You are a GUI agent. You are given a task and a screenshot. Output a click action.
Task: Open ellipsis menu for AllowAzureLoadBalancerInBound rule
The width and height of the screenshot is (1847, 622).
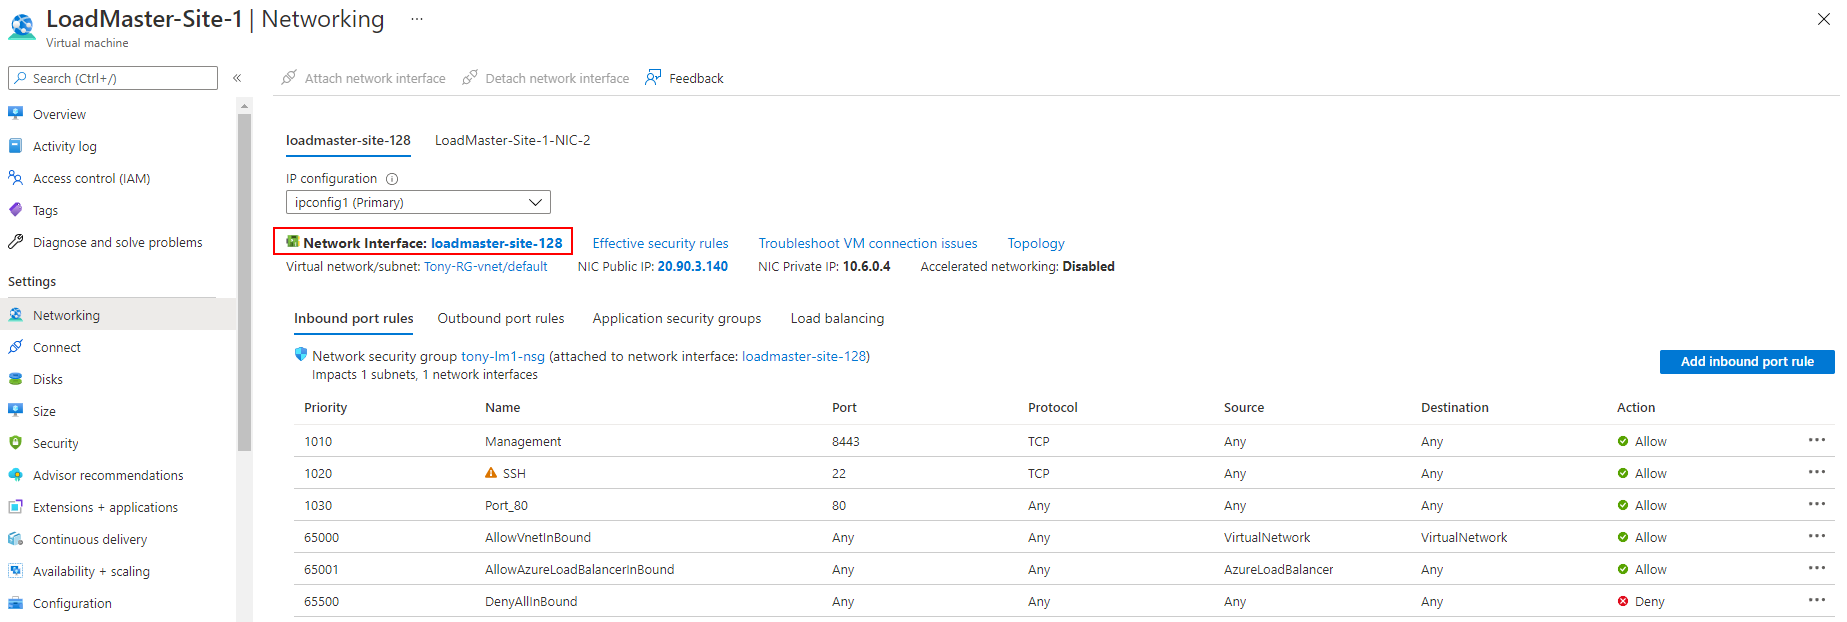[1817, 568]
